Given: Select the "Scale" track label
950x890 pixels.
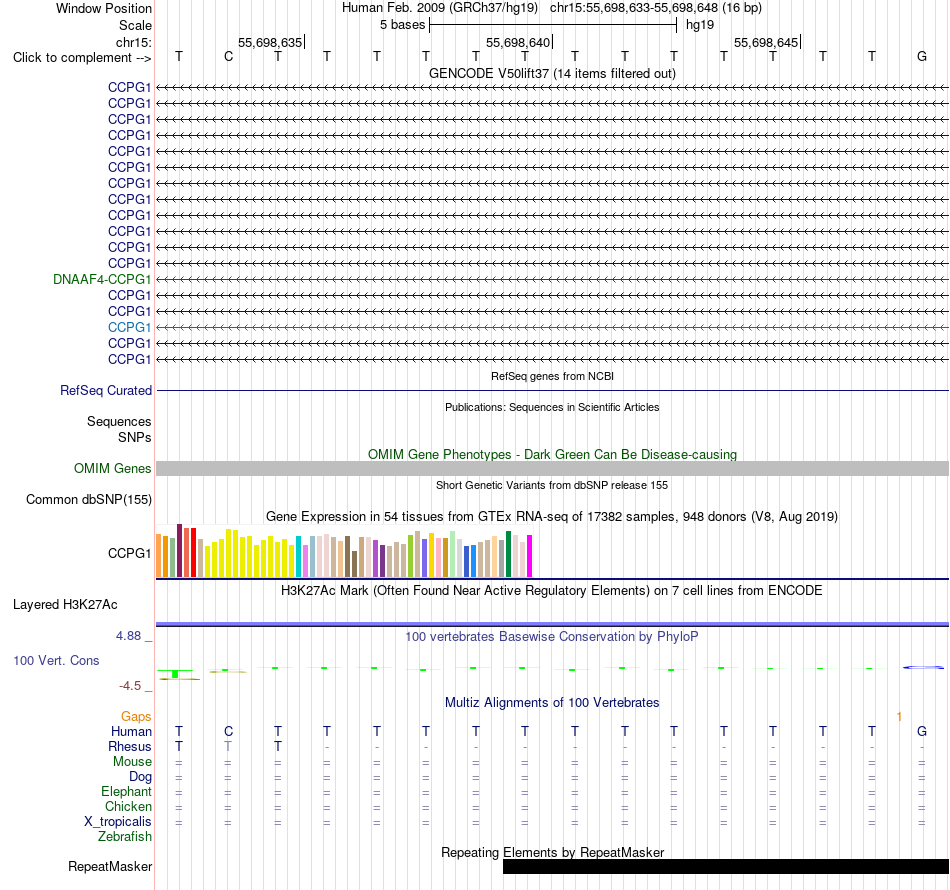Looking at the screenshot, I should coord(135,25).
